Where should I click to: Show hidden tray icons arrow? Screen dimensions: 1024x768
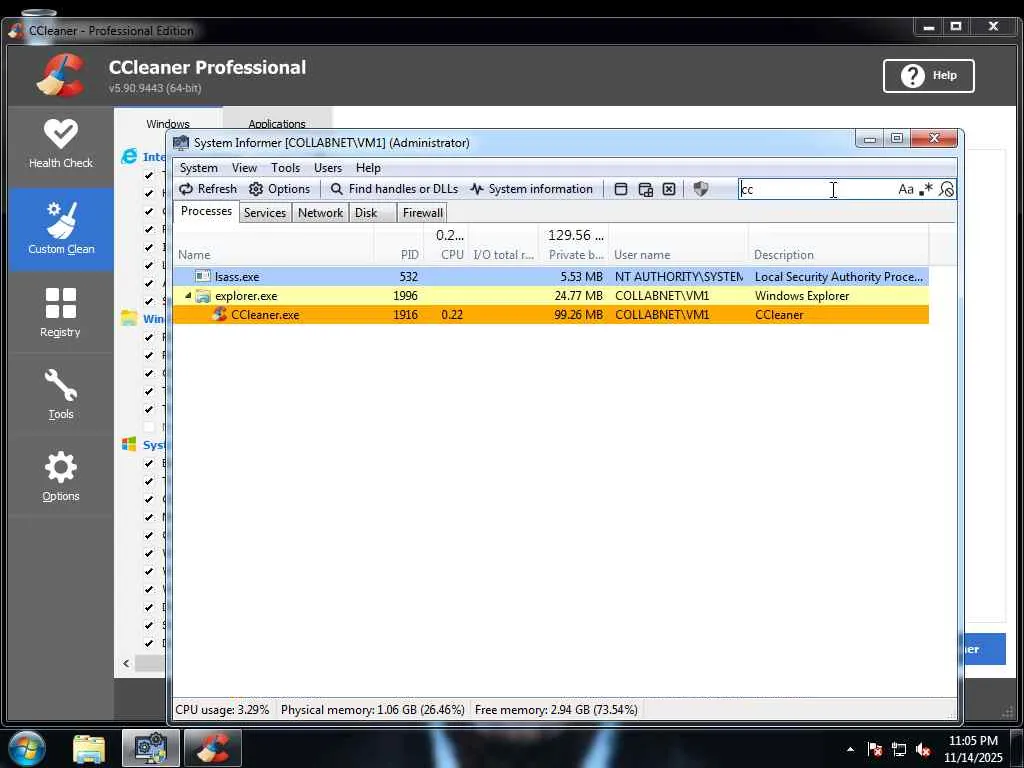click(x=850, y=749)
